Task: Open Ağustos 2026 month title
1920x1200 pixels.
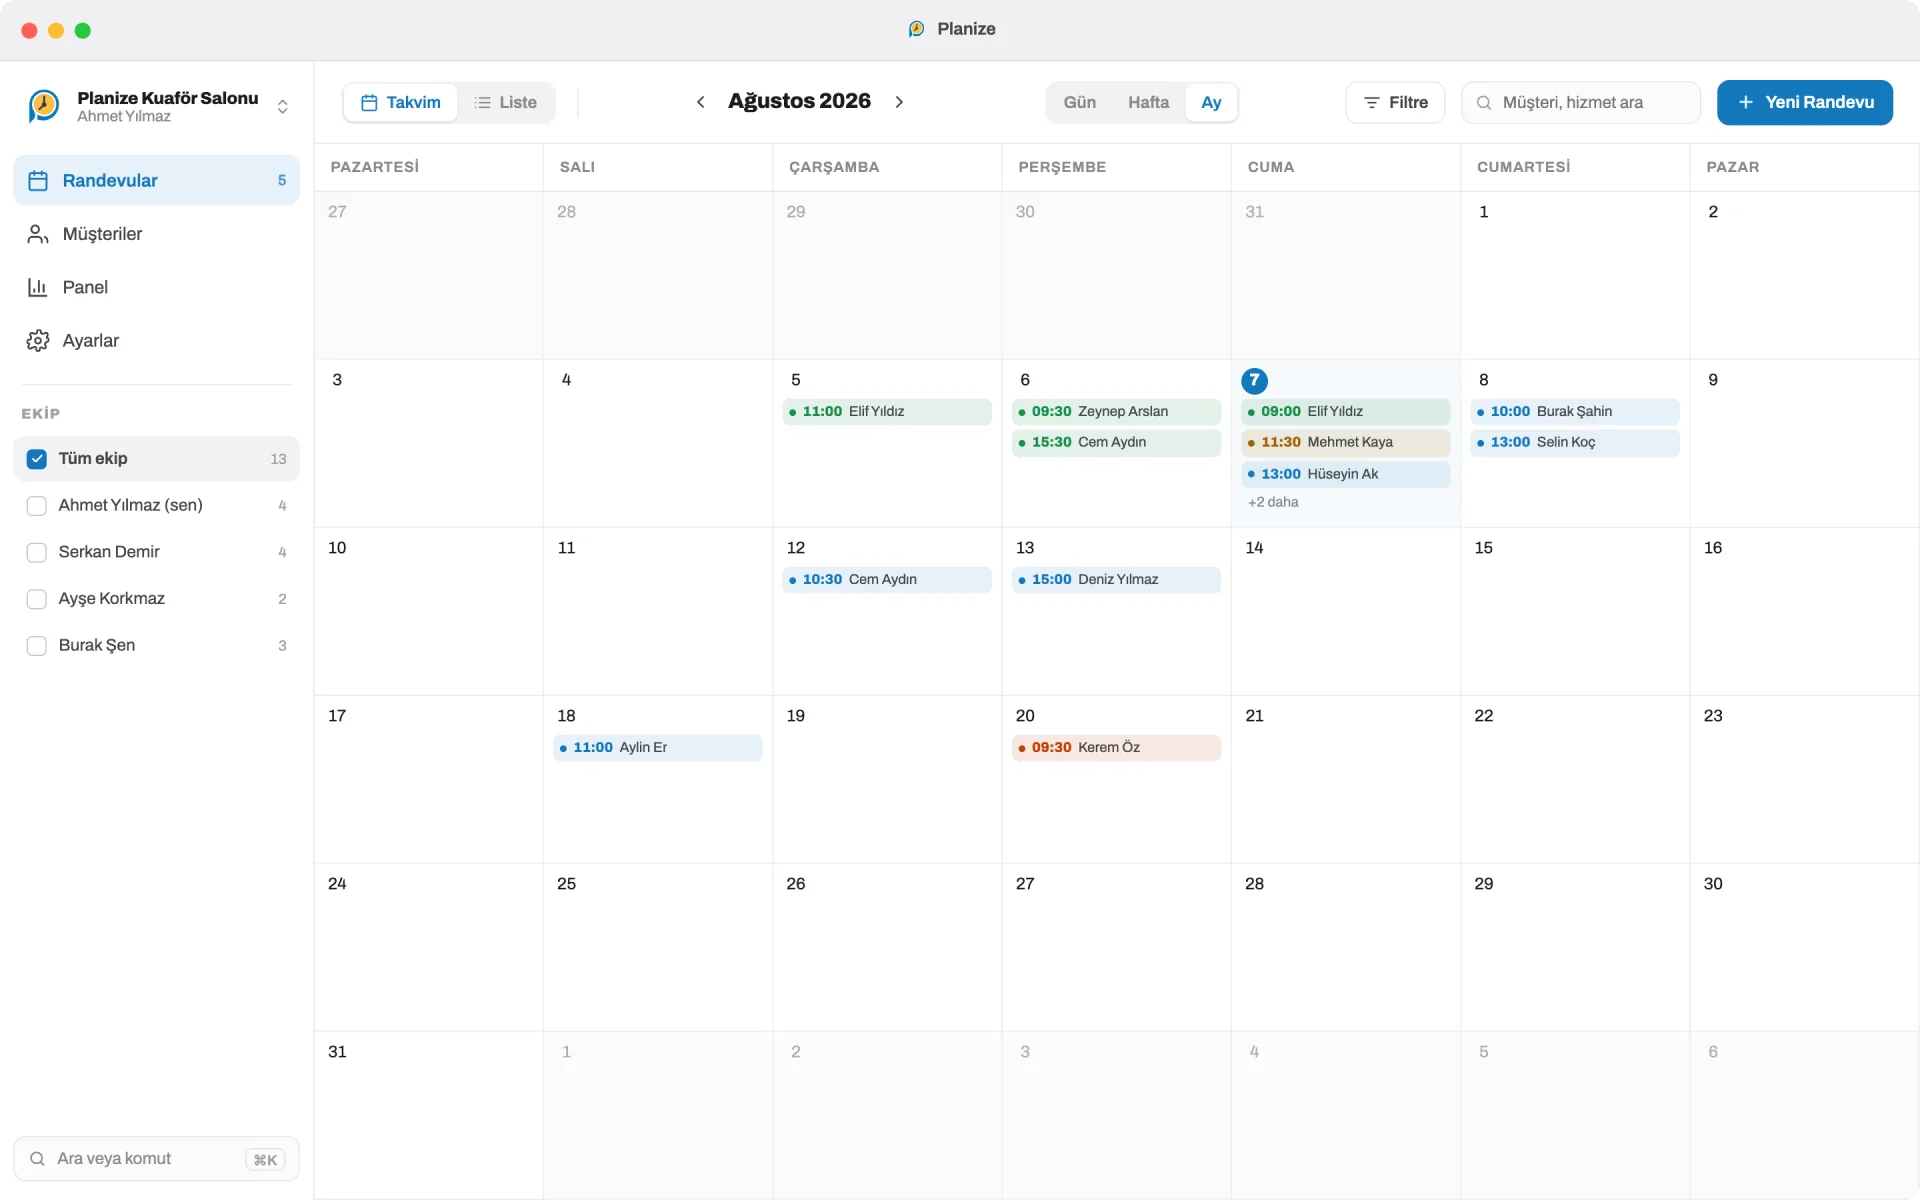Action: click(799, 101)
